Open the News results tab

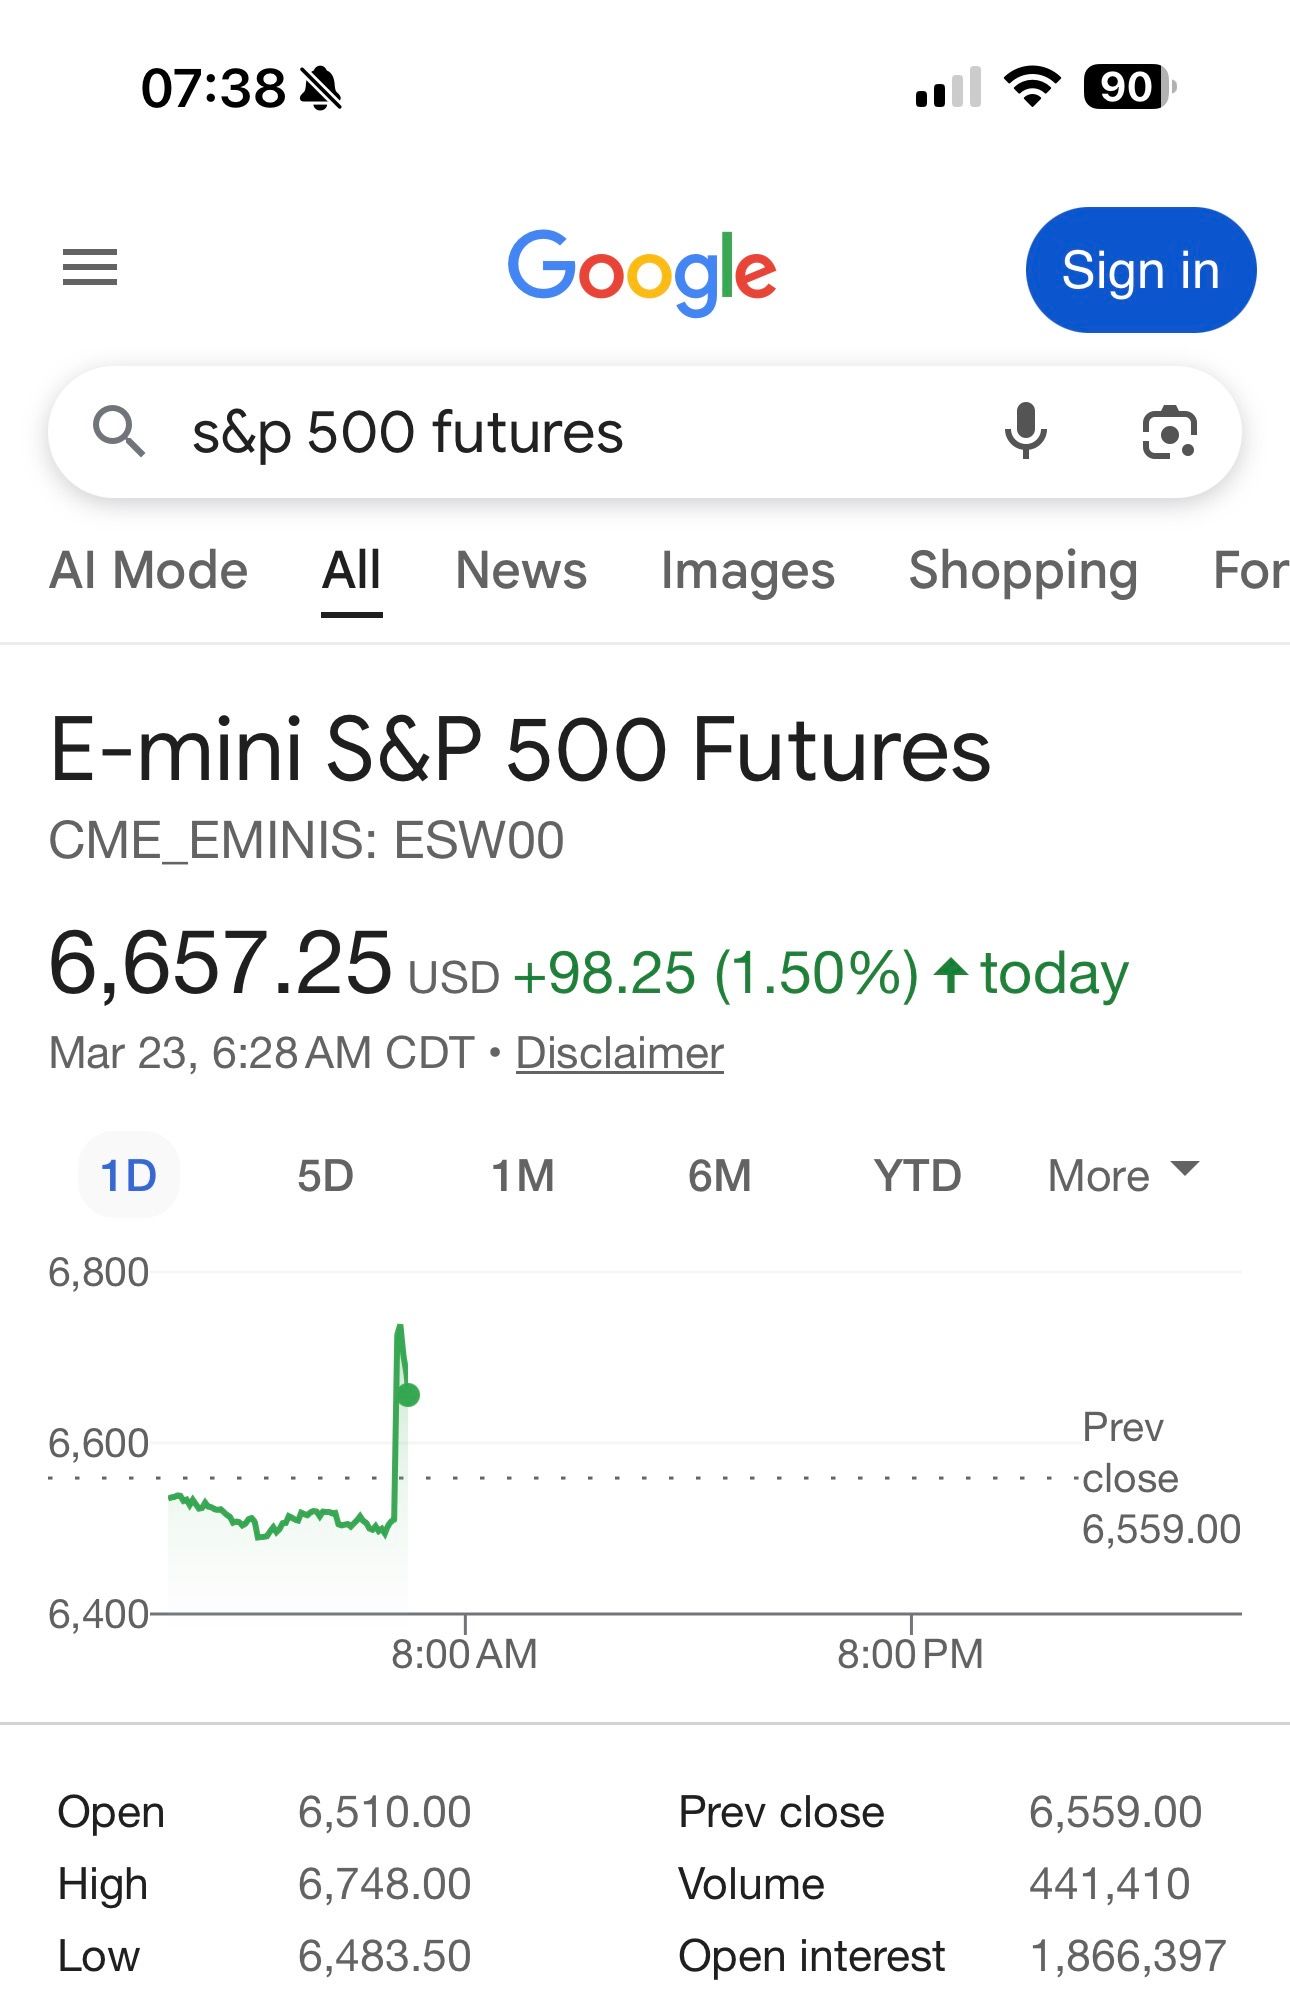tap(521, 571)
